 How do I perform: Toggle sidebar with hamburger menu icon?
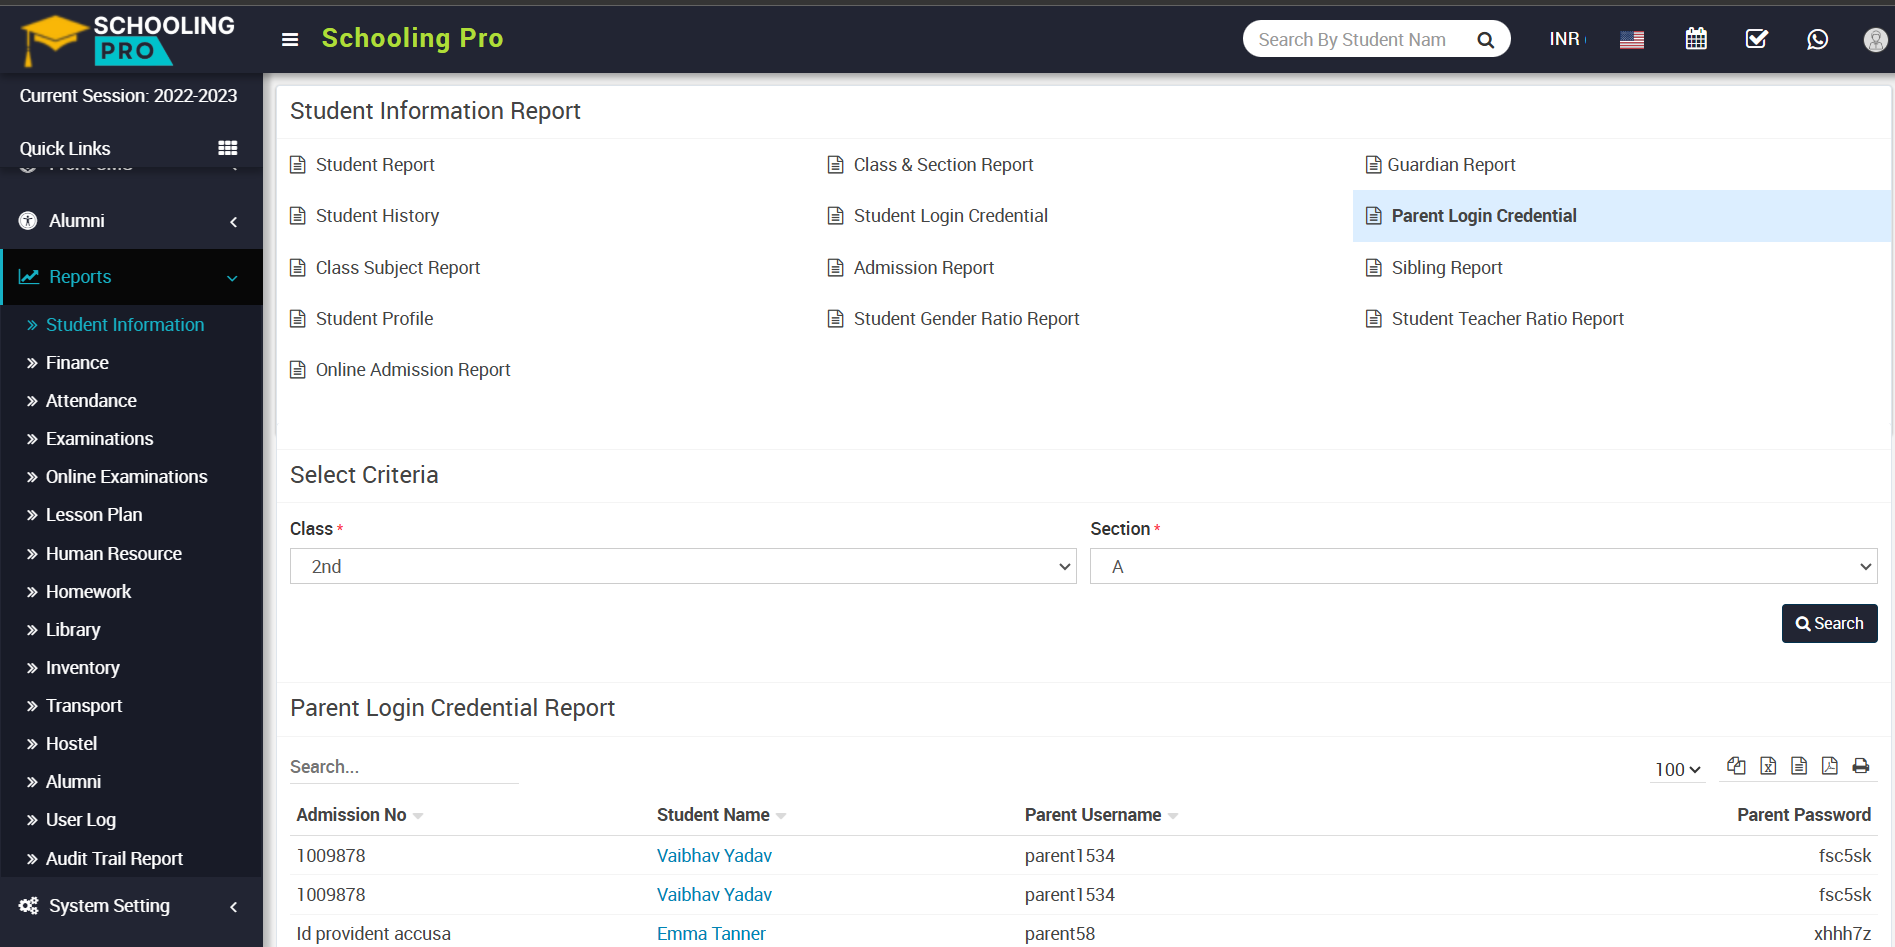pyautogui.click(x=290, y=40)
